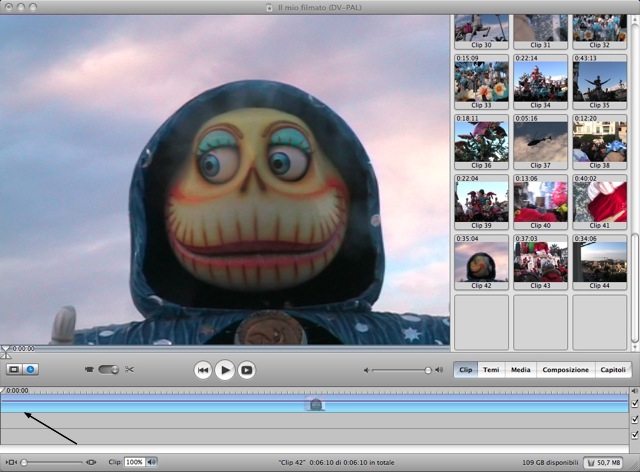Select the Clip 40 thumbnail
The image size is (640, 472).
[540, 202]
